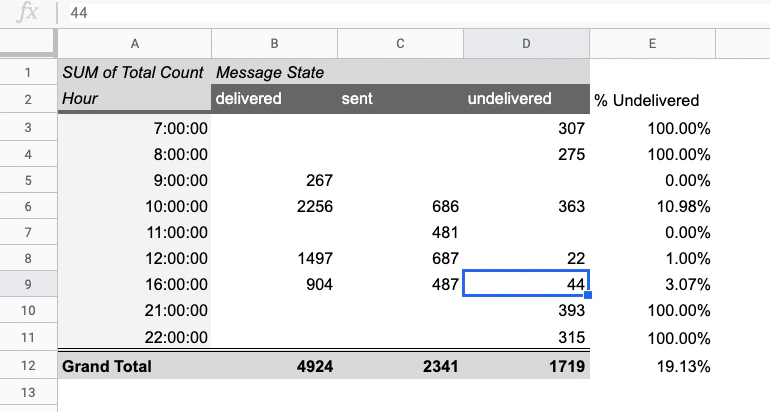The image size is (770, 412).
Task: Click the 'sent' column heading cell
Action: coord(400,99)
